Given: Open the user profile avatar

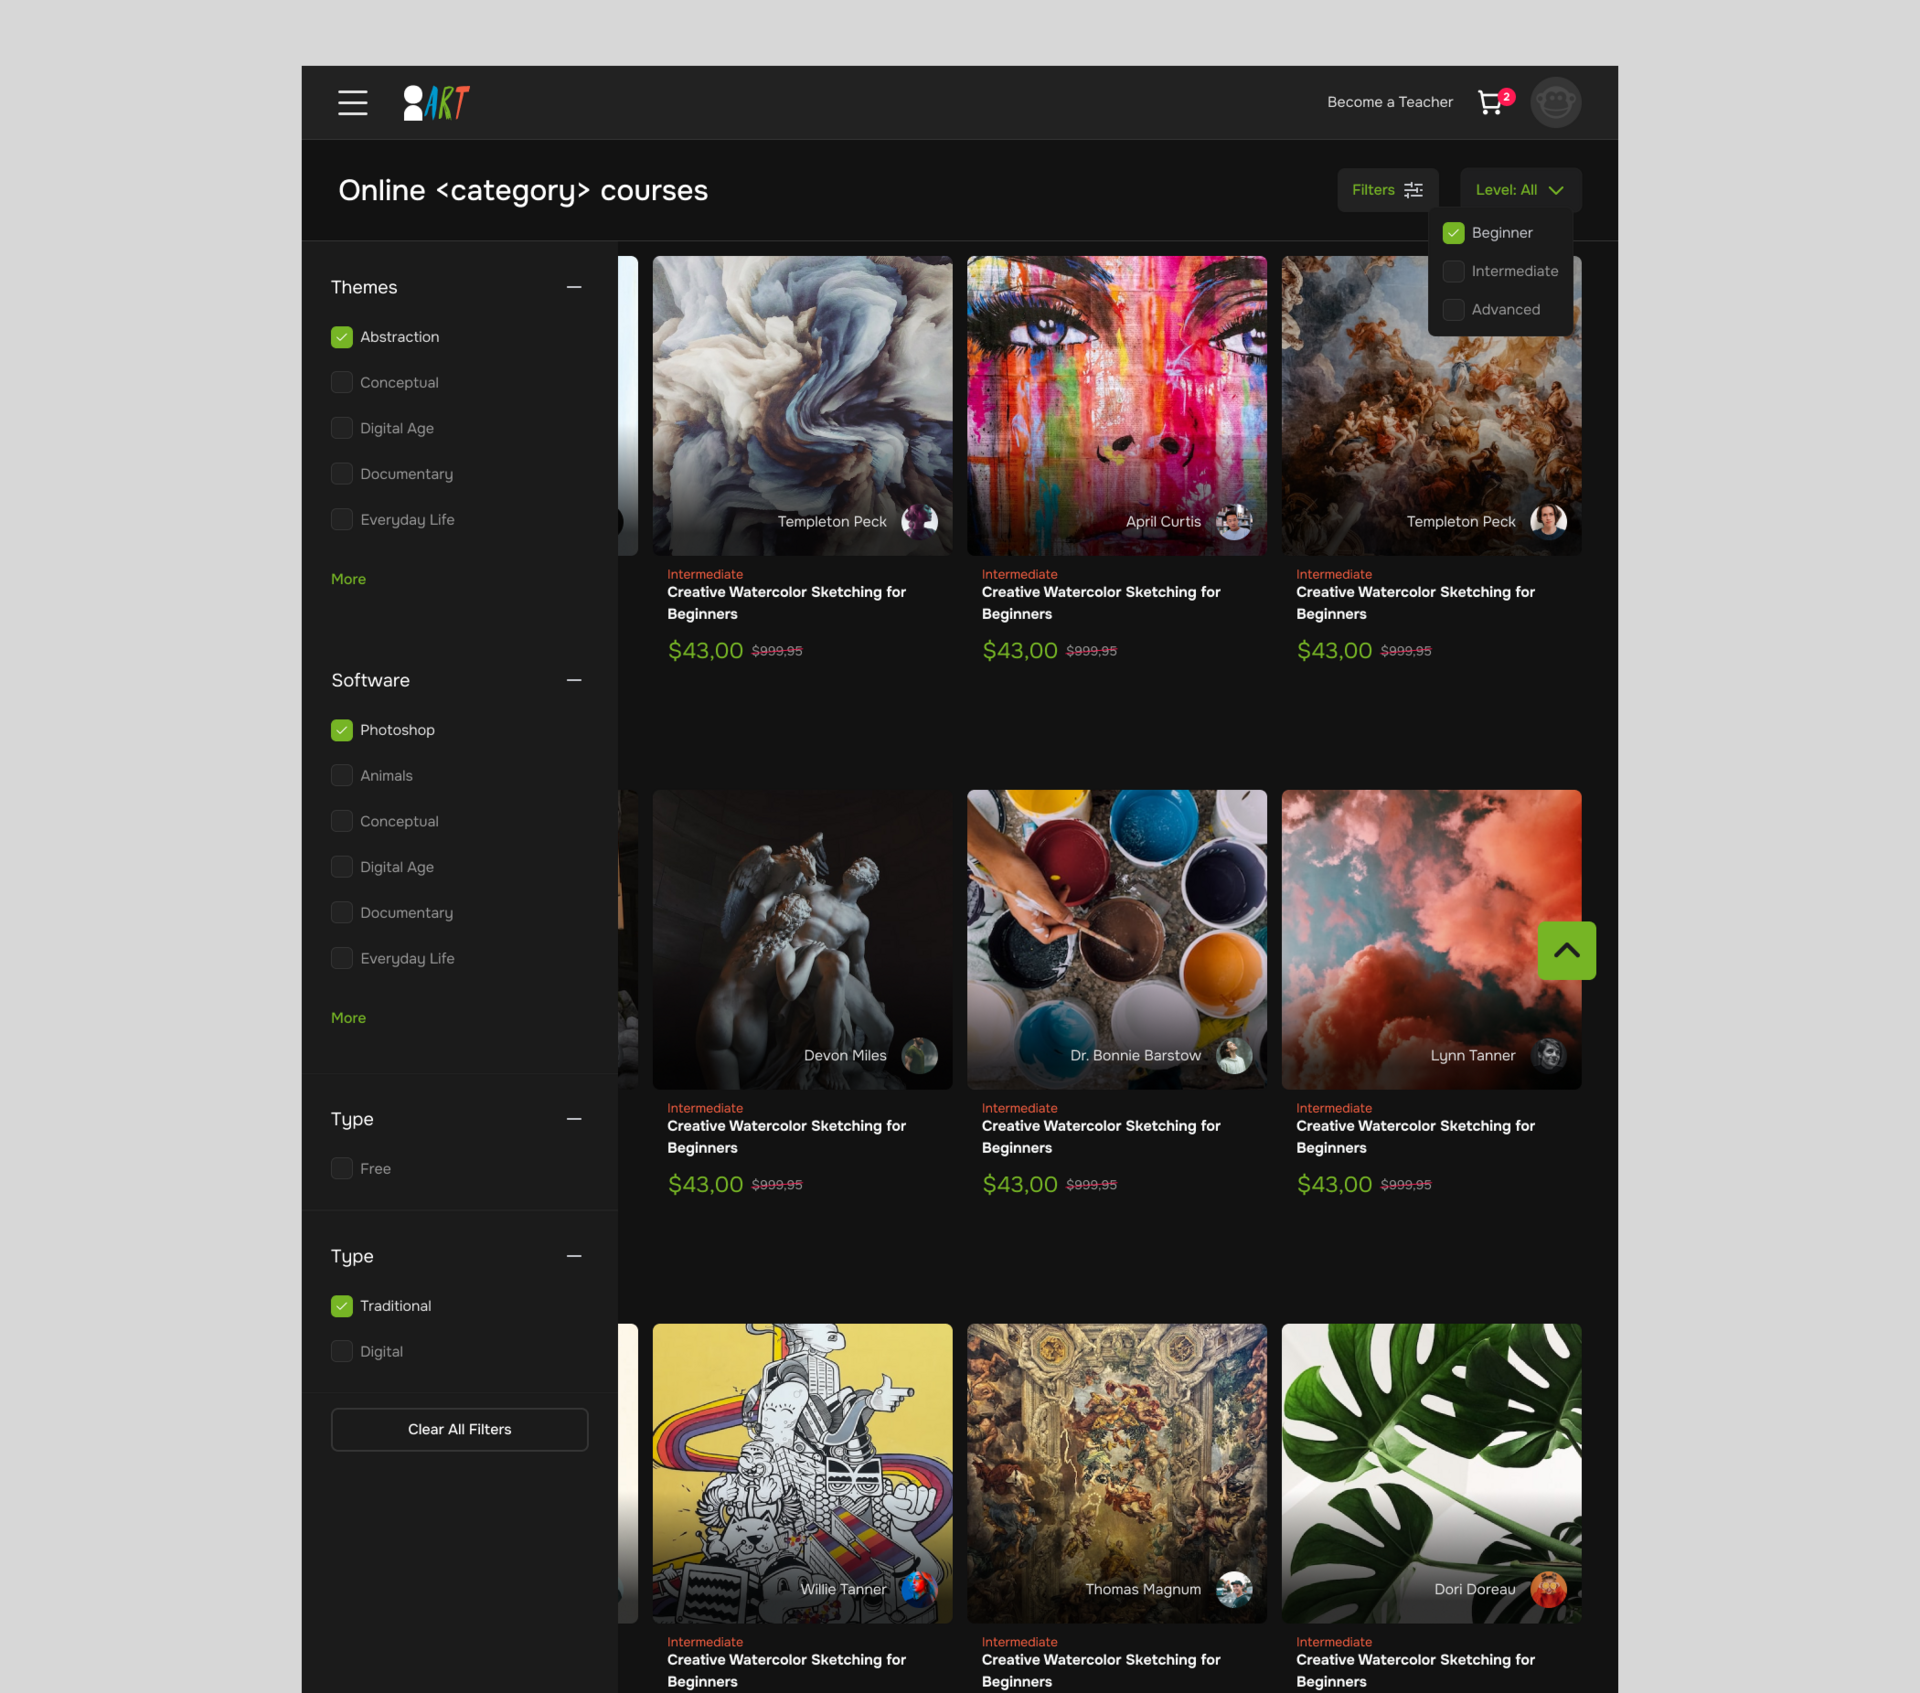Looking at the screenshot, I should 1555,102.
